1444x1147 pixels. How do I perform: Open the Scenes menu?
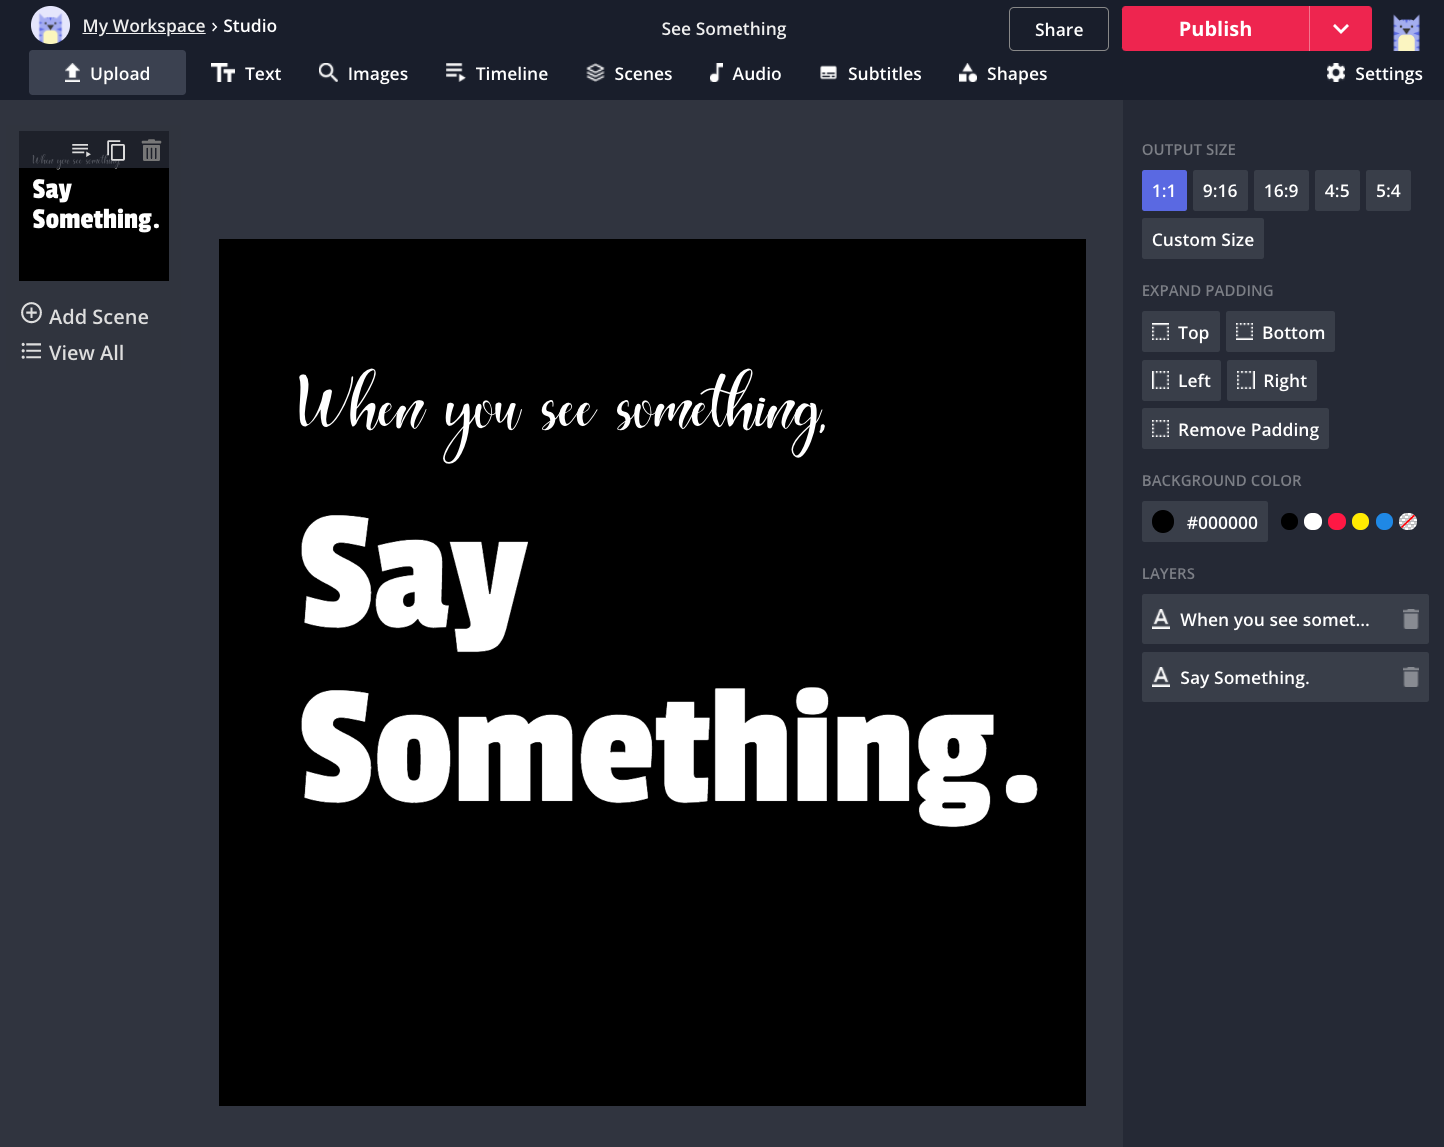[629, 73]
